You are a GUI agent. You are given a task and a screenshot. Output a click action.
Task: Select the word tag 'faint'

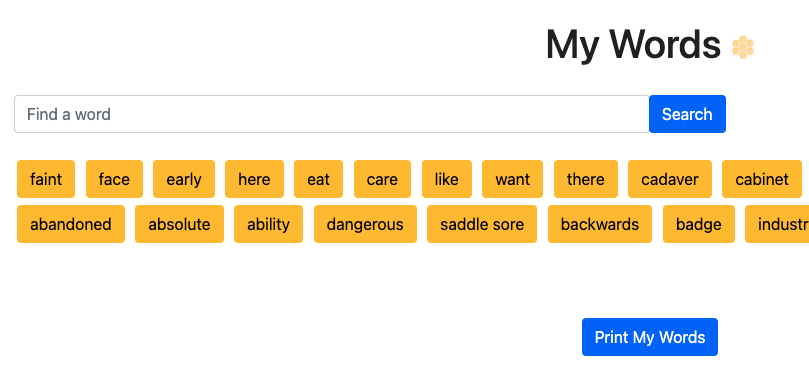pyautogui.click(x=46, y=179)
